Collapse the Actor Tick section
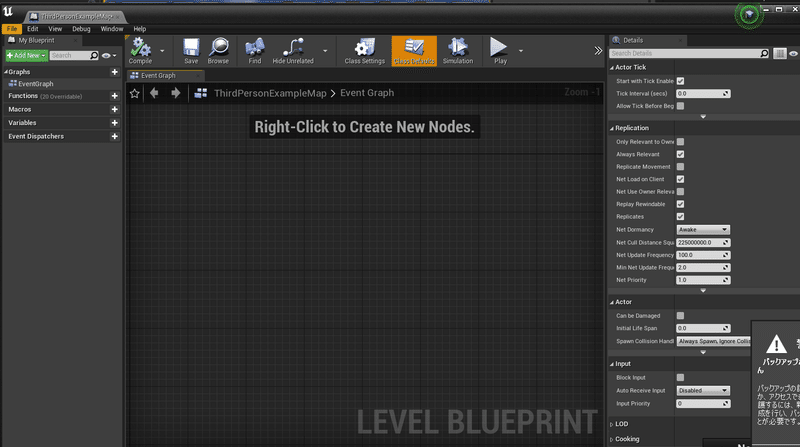Viewport: 800px width, 447px height. click(612, 67)
